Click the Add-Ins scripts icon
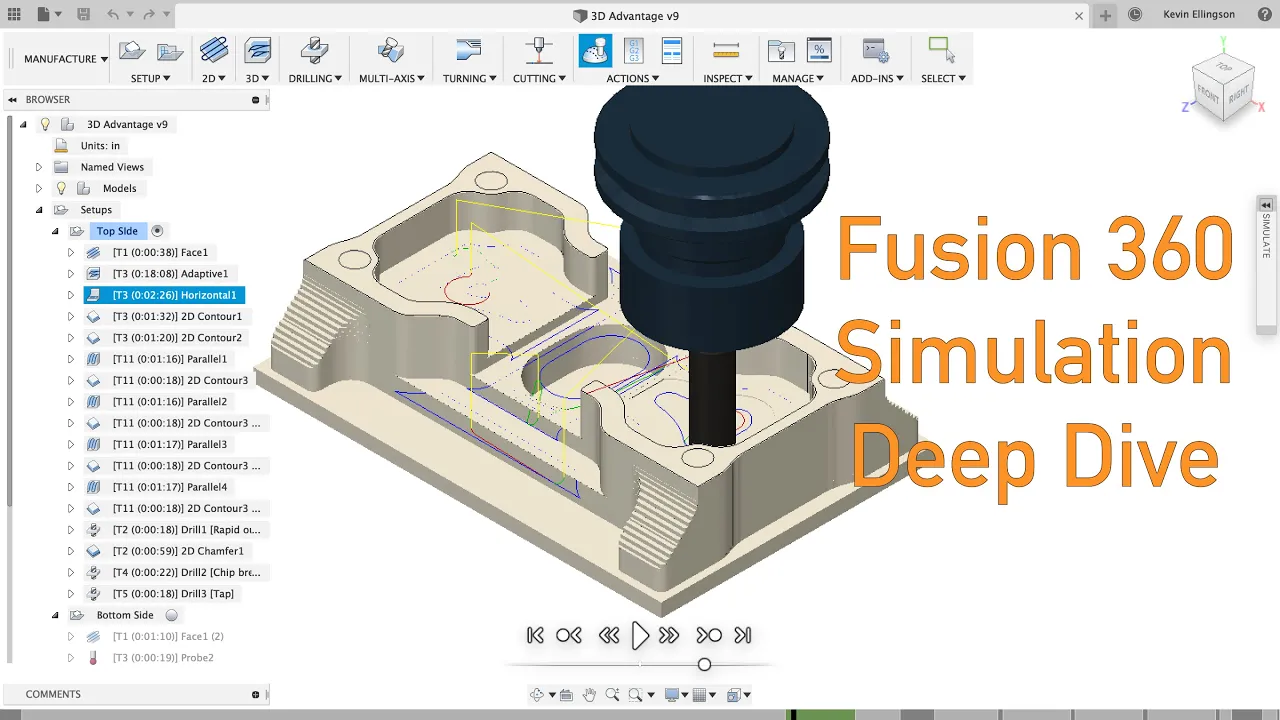1280x720 pixels. pyautogui.click(x=876, y=51)
